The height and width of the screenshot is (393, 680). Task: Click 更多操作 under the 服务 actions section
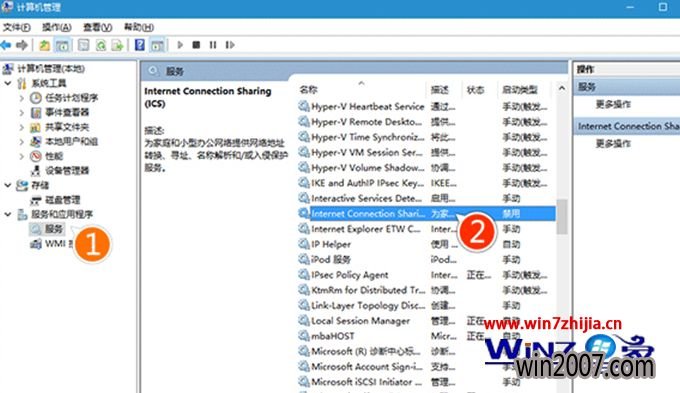click(x=613, y=104)
